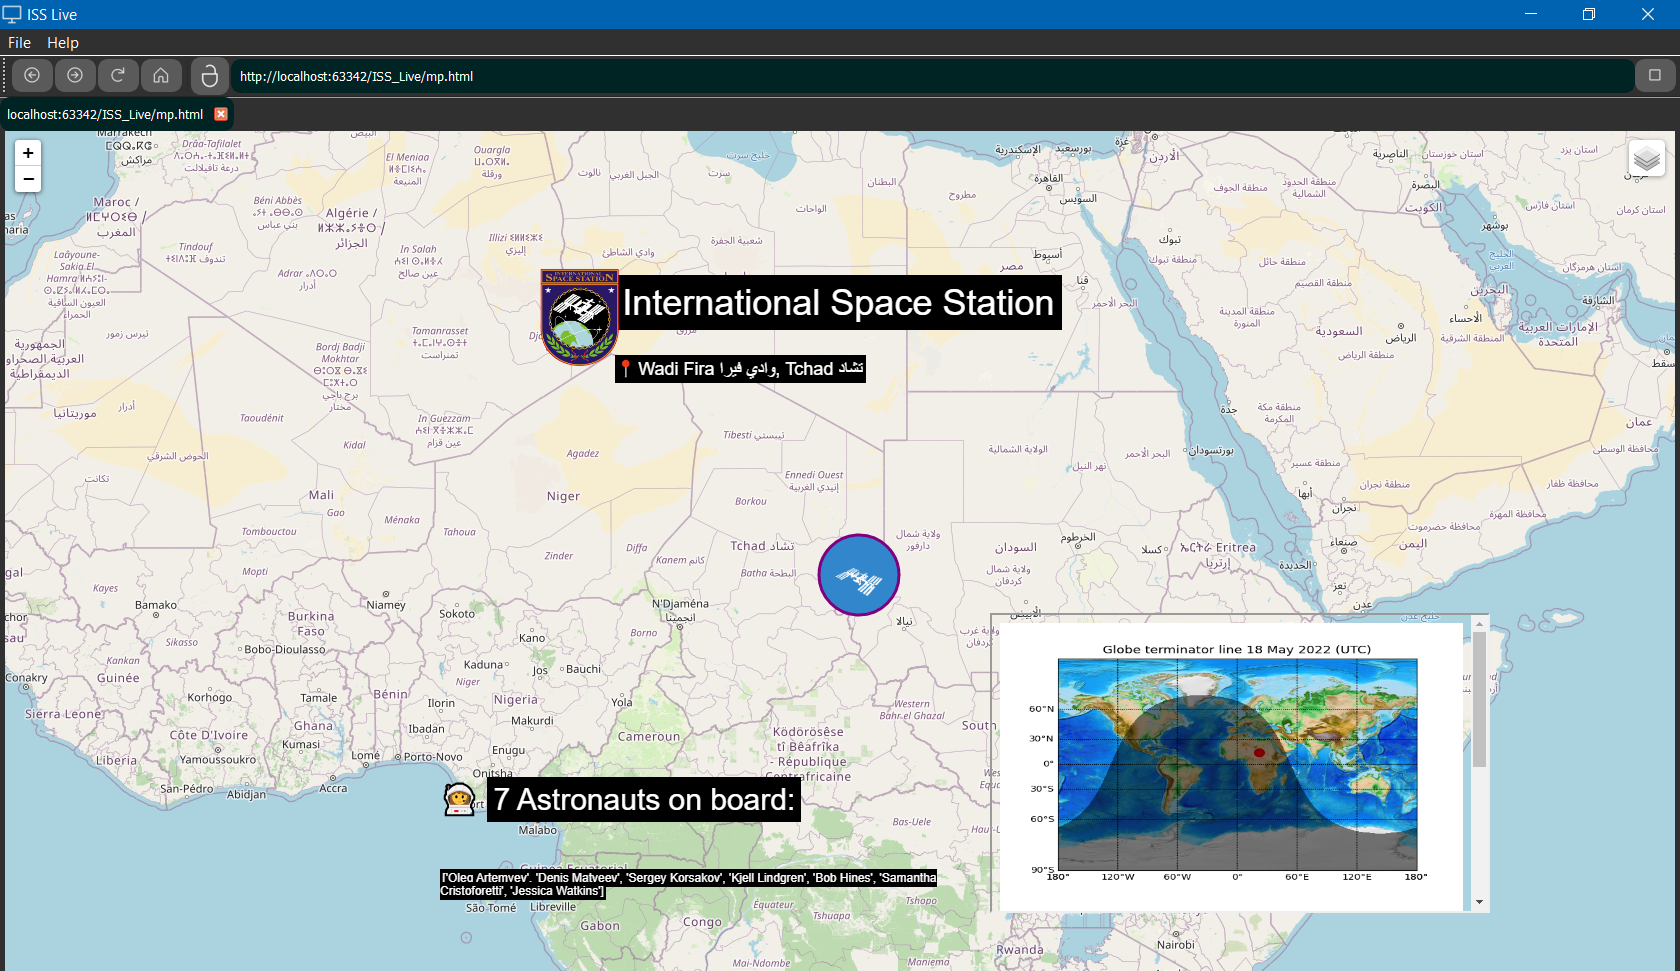Zoom out the map with minus button
Image resolution: width=1680 pixels, height=971 pixels.
coord(28,179)
